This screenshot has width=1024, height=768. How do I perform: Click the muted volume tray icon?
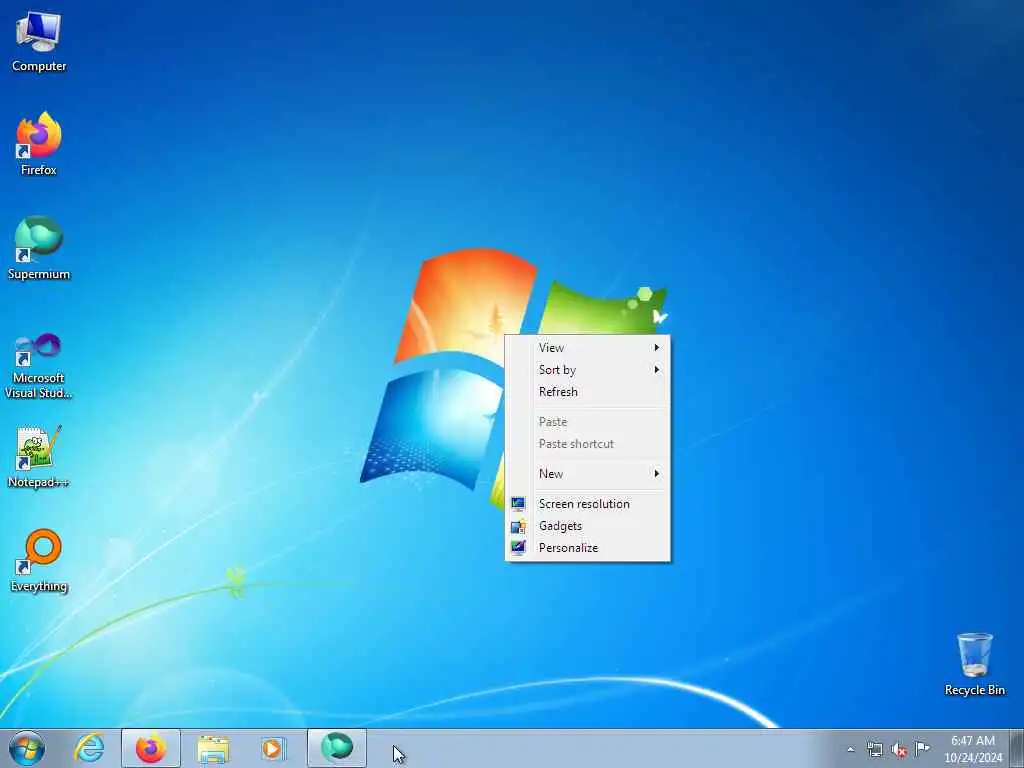point(899,749)
